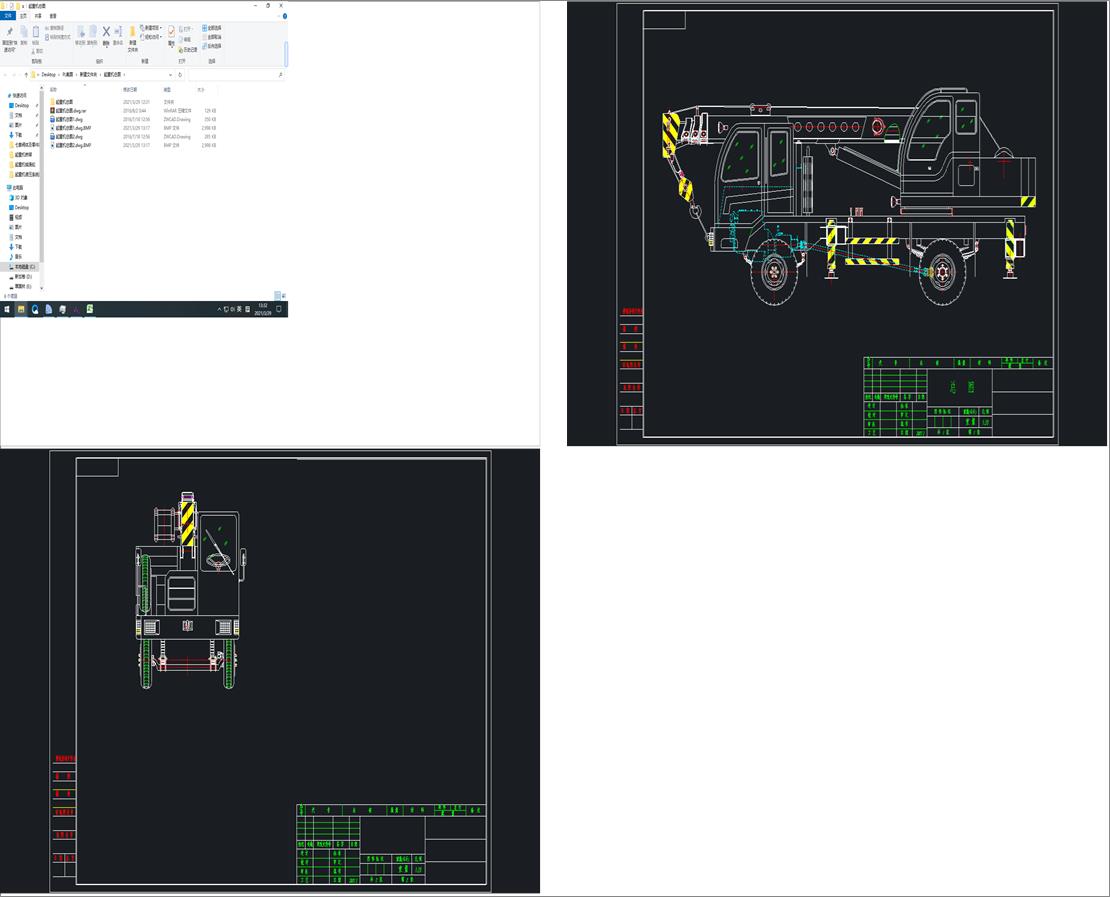Image resolution: width=1110 pixels, height=897 pixels.
Task: Switch to the View ribbon tab
Action: [53, 16]
